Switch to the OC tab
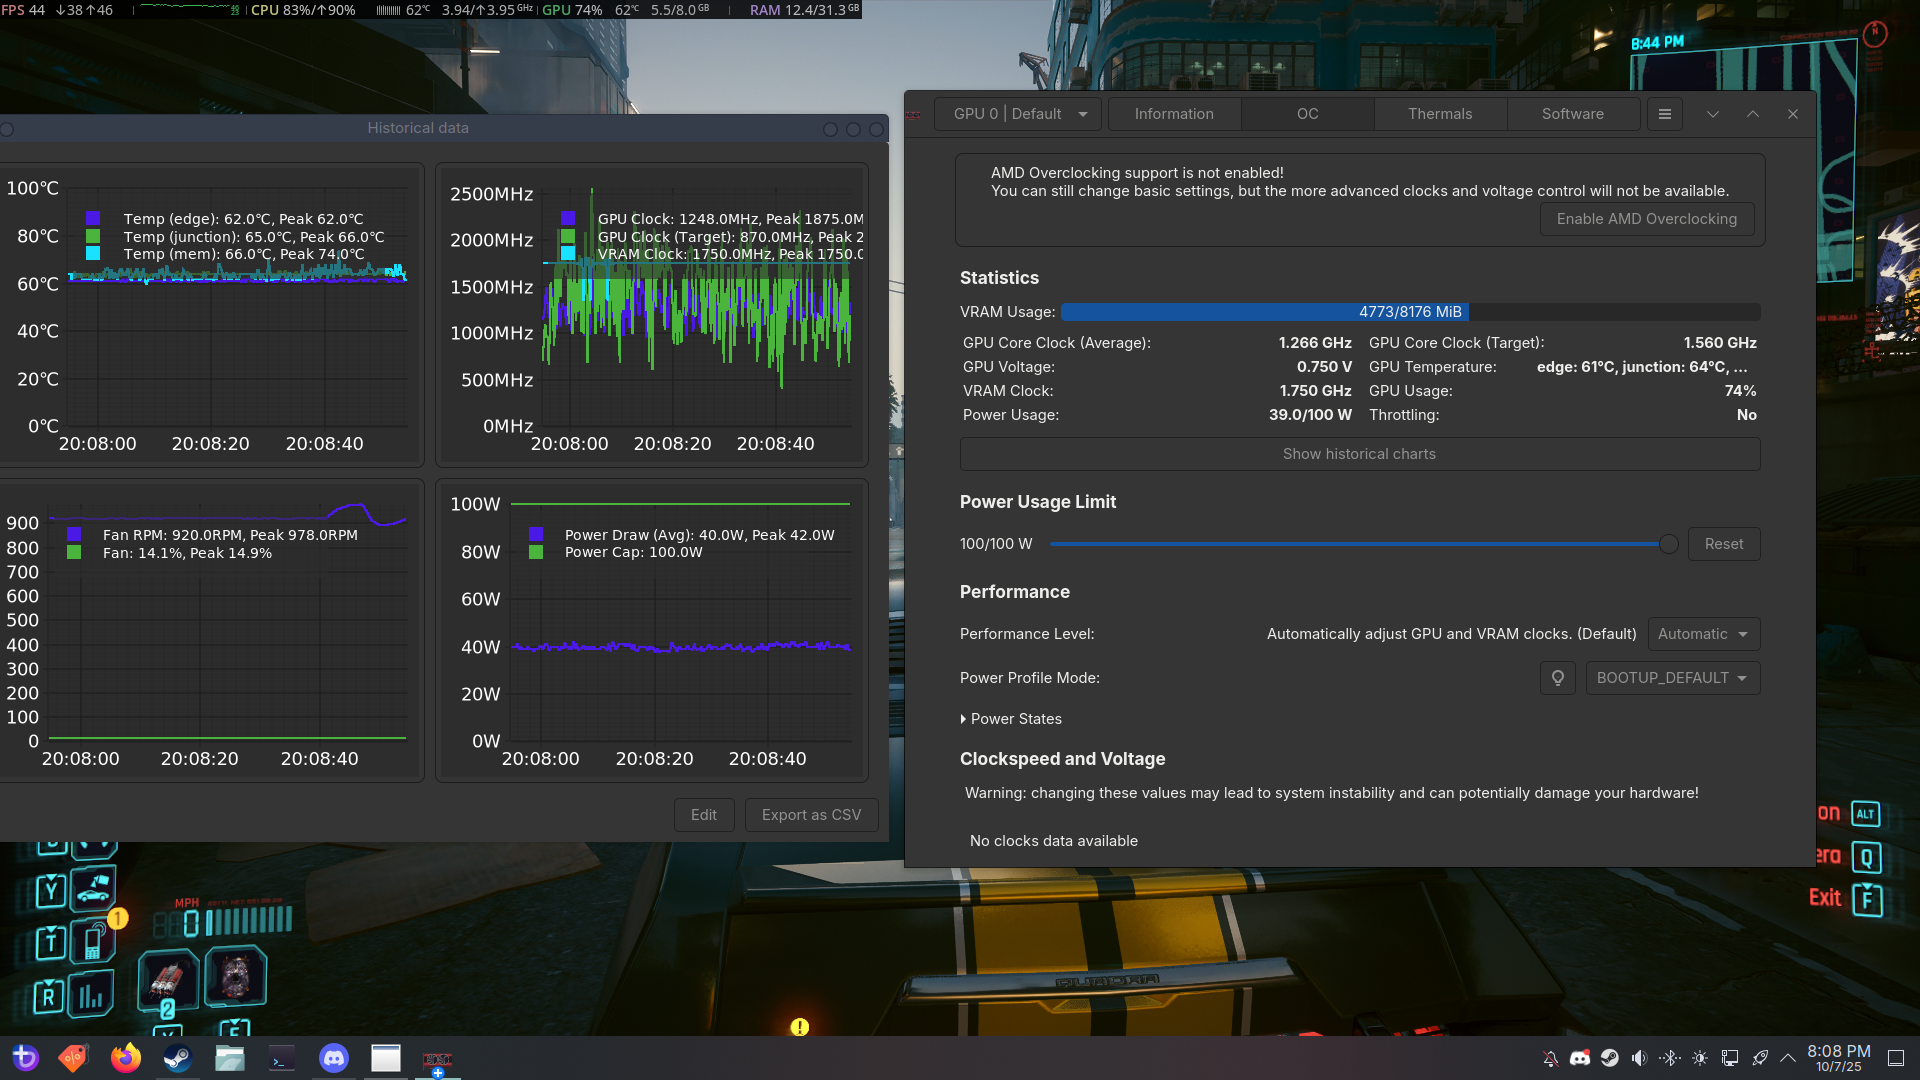 [1307, 114]
